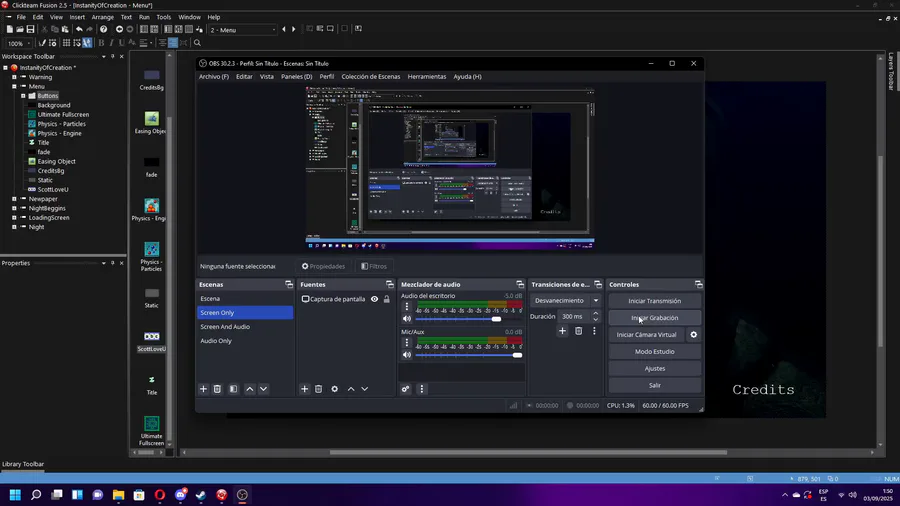This screenshot has width=900, height=506.
Task: Click Save icon in Fusion toolbar
Action: pyautogui.click(x=30, y=29)
